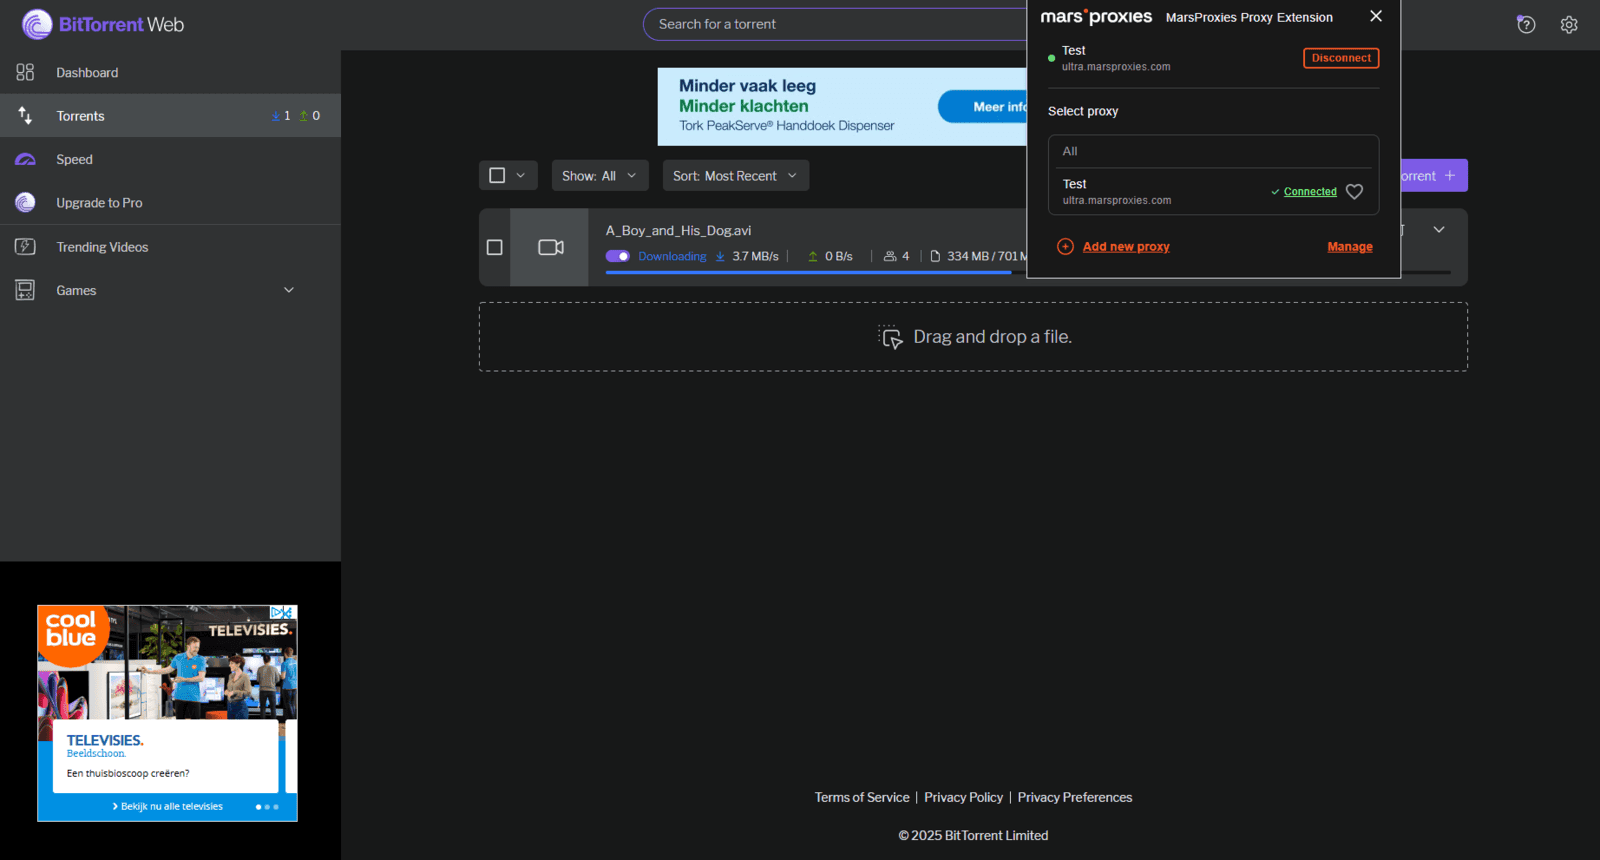This screenshot has height=860, width=1600.
Task: Click the blue download arrow icon
Action: point(720,256)
